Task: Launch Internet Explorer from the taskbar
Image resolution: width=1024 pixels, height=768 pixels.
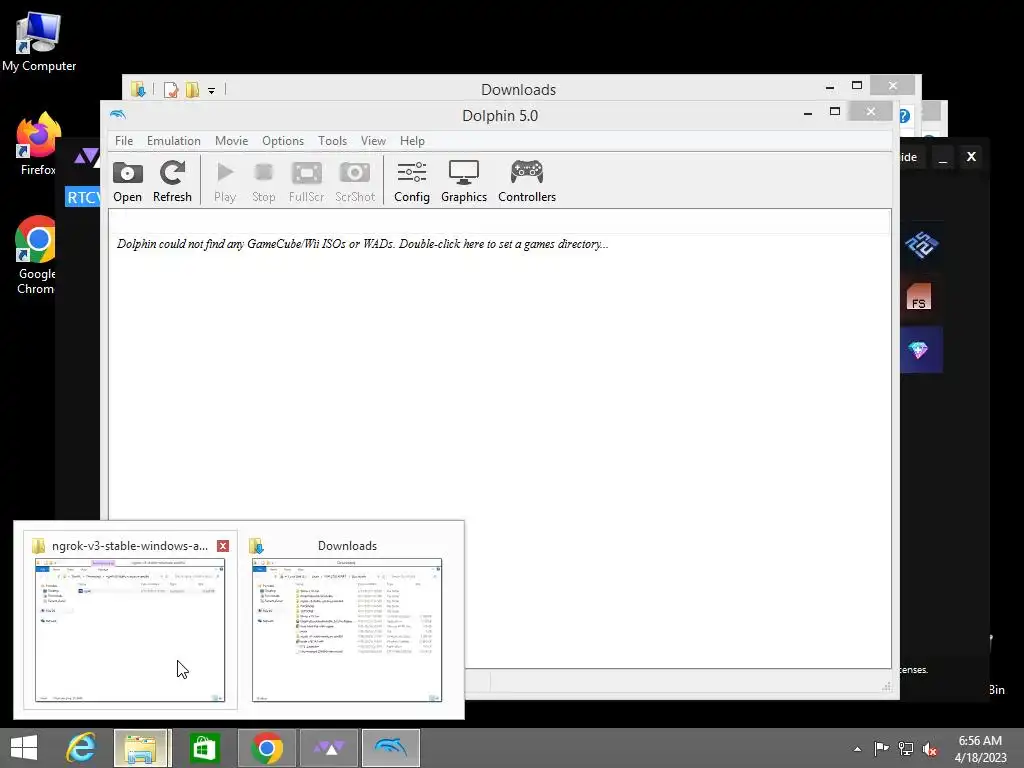Action: (x=81, y=748)
